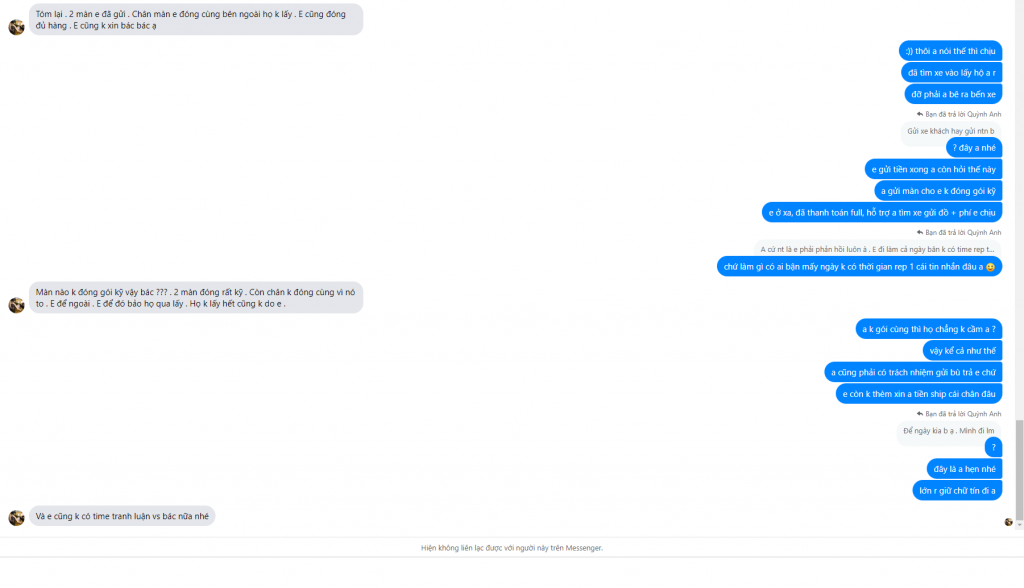Jump to quoted message "Gửi xe khách hay gửi ntn b"
This screenshot has width=1024, height=588.
tap(950, 131)
